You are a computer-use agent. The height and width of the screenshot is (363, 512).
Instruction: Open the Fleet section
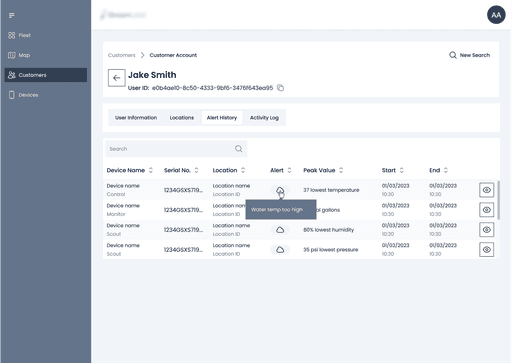(x=46, y=35)
